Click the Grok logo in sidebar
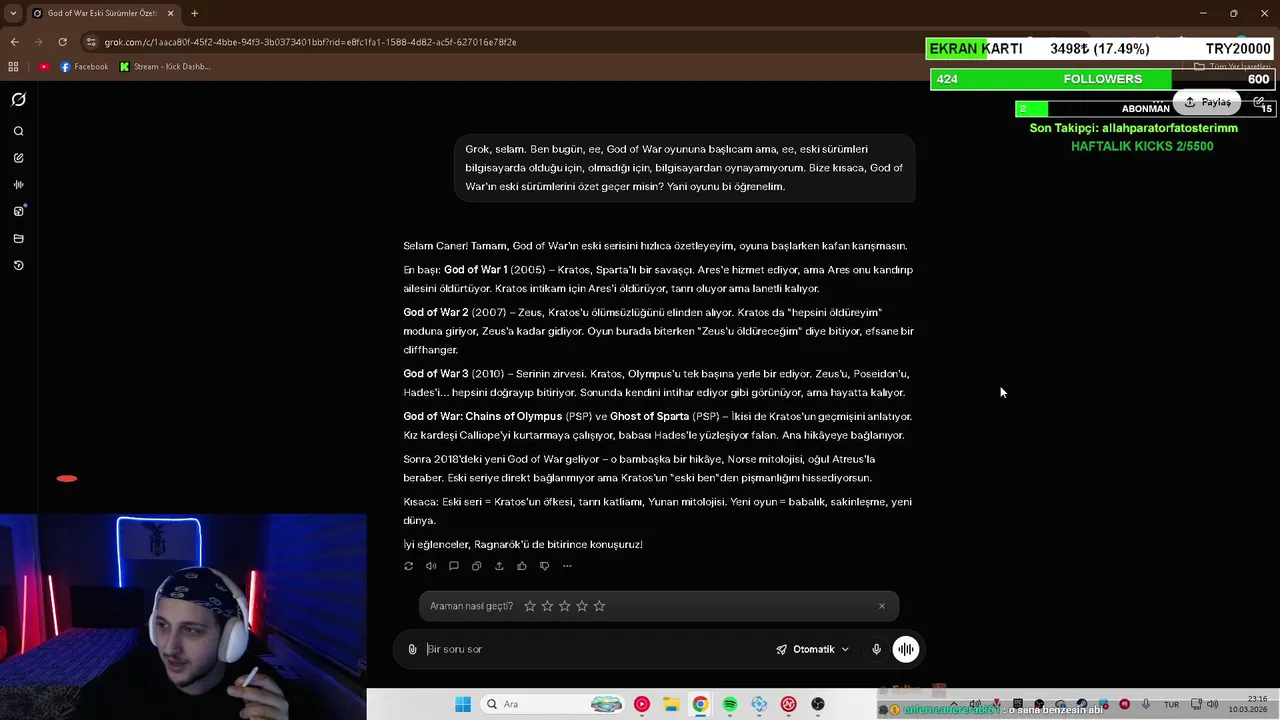This screenshot has height=720, width=1280. [18, 100]
